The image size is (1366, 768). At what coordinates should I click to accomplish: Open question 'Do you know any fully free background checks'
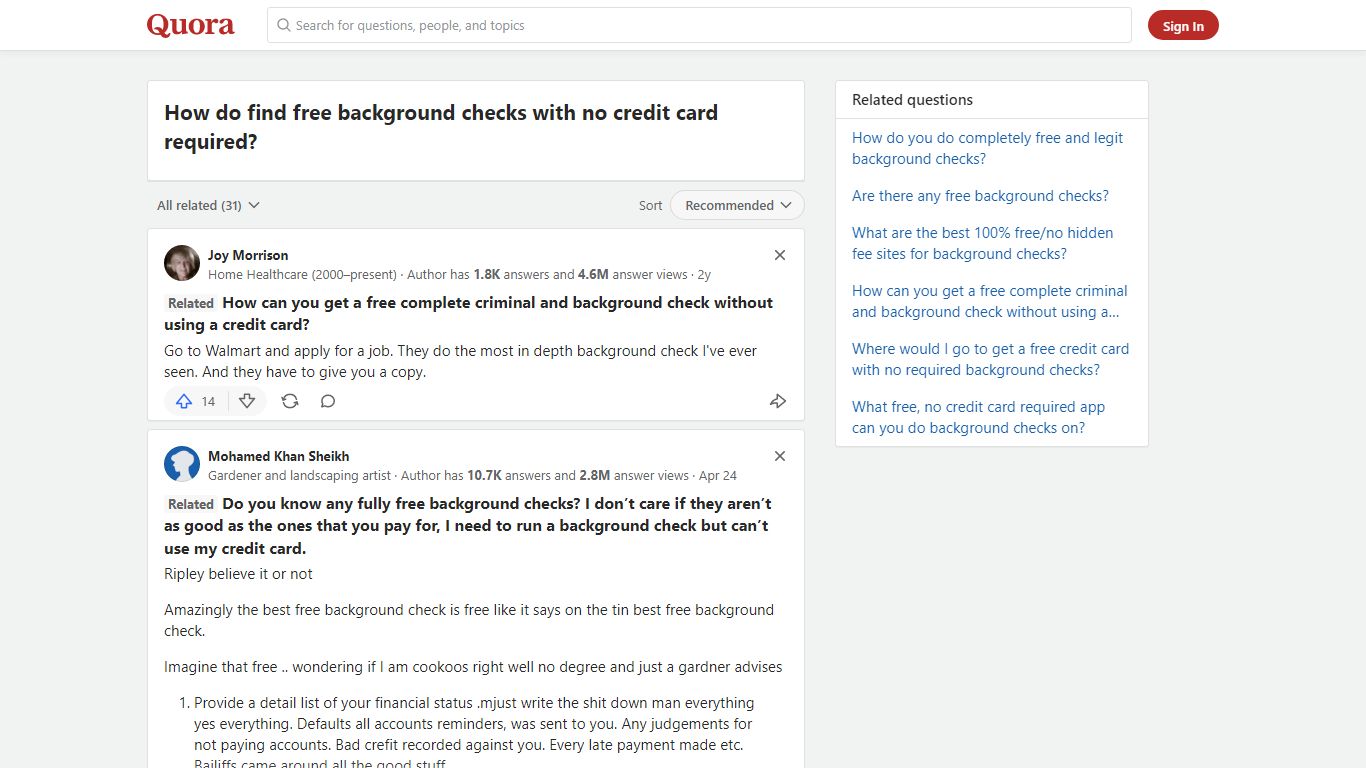point(468,526)
